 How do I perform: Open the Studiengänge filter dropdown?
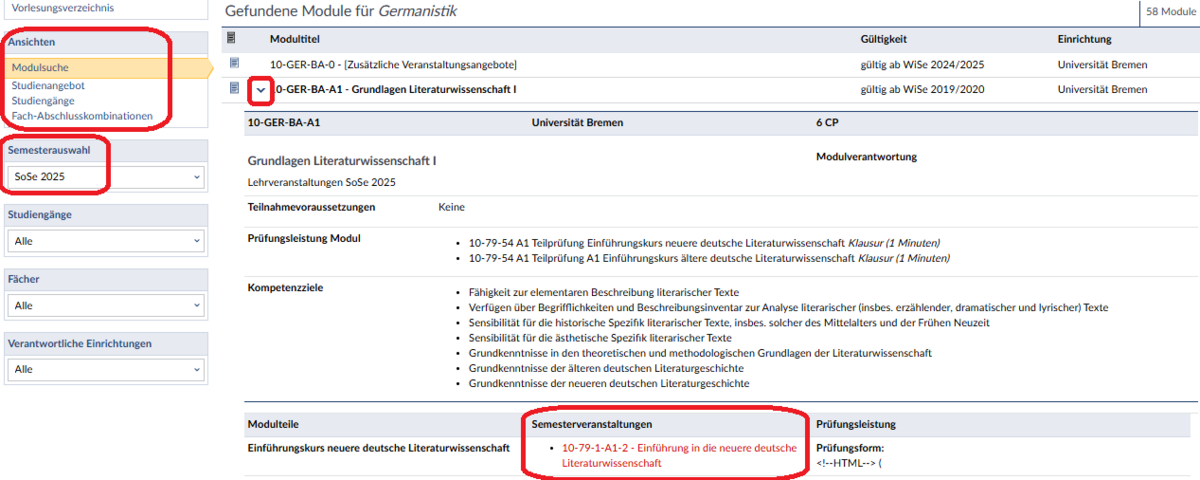[106, 241]
